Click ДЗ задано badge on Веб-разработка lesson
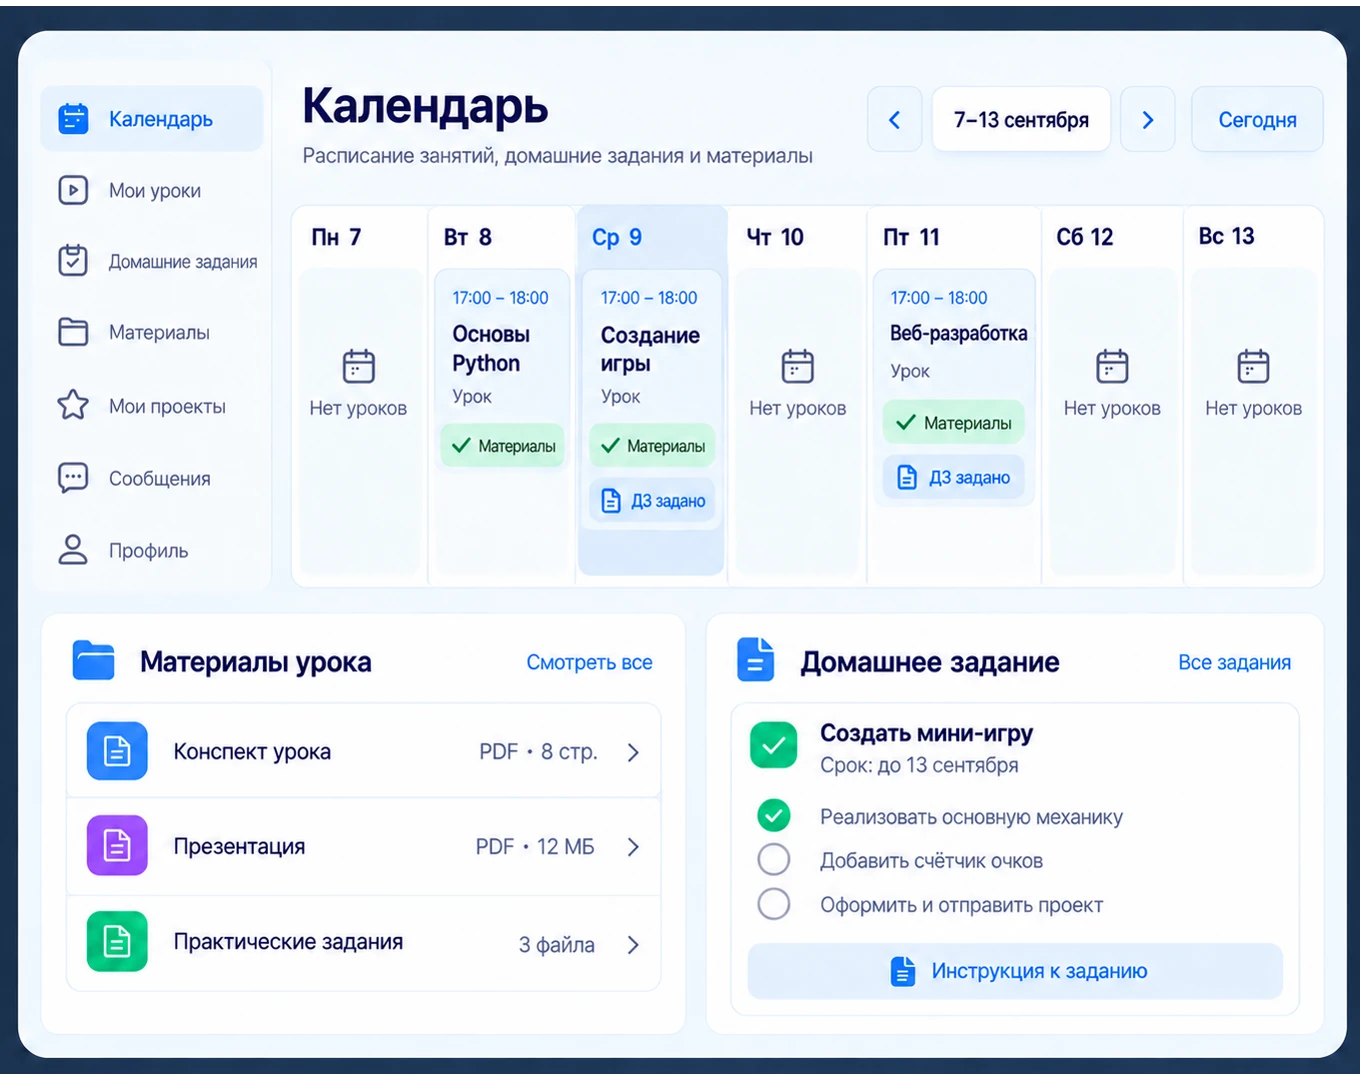Image resolution: width=1360 pixels, height=1080 pixels. (x=954, y=477)
